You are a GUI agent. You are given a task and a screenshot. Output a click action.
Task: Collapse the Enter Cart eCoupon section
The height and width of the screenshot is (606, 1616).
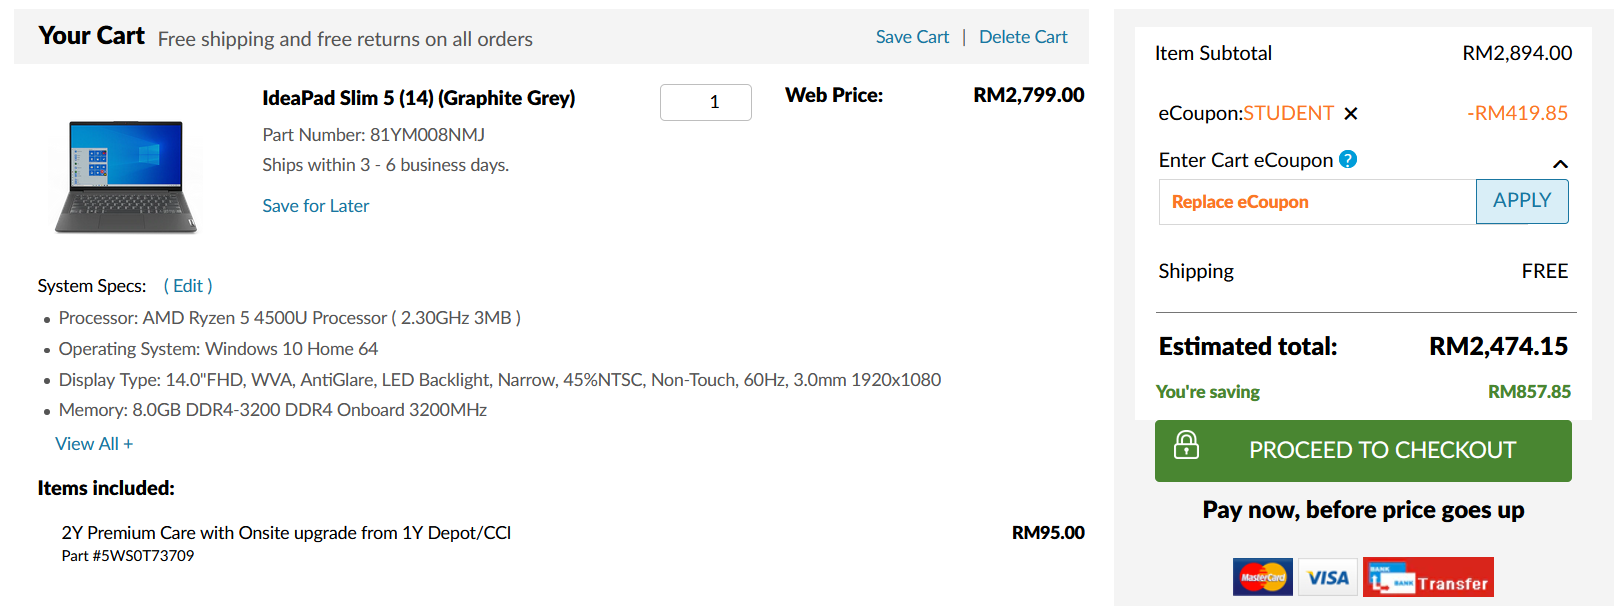click(1560, 164)
